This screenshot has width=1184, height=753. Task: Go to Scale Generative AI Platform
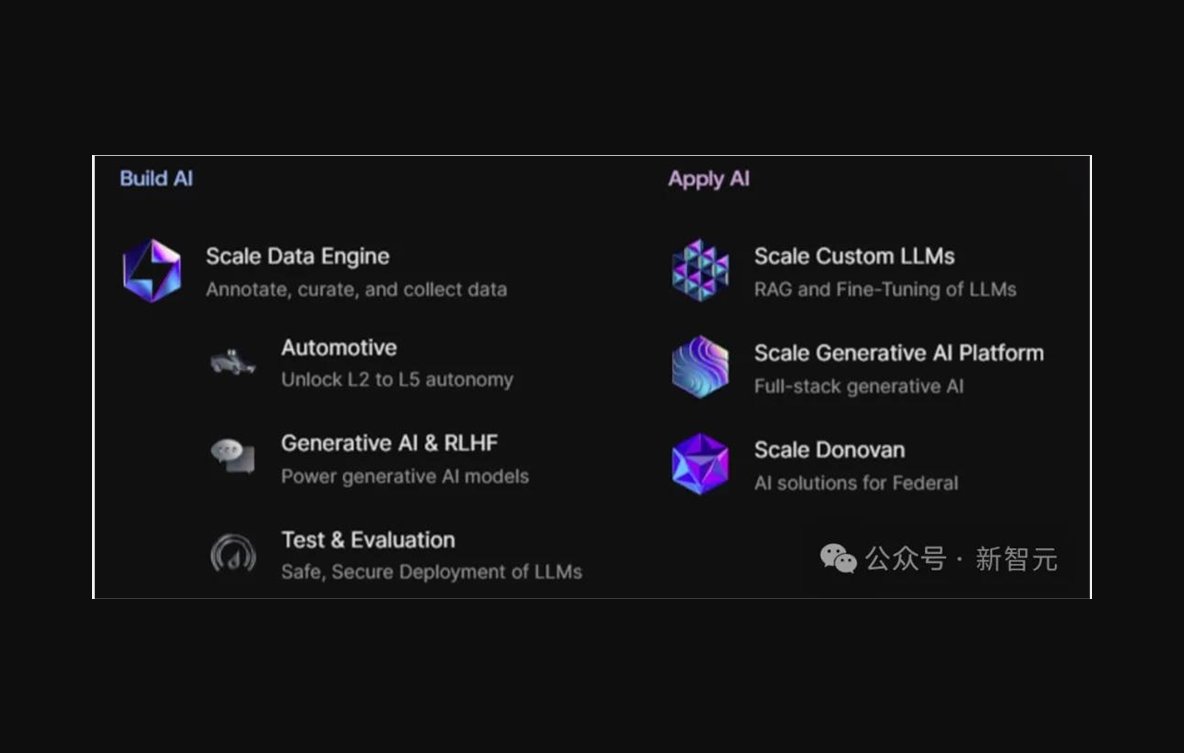point(898,353)
